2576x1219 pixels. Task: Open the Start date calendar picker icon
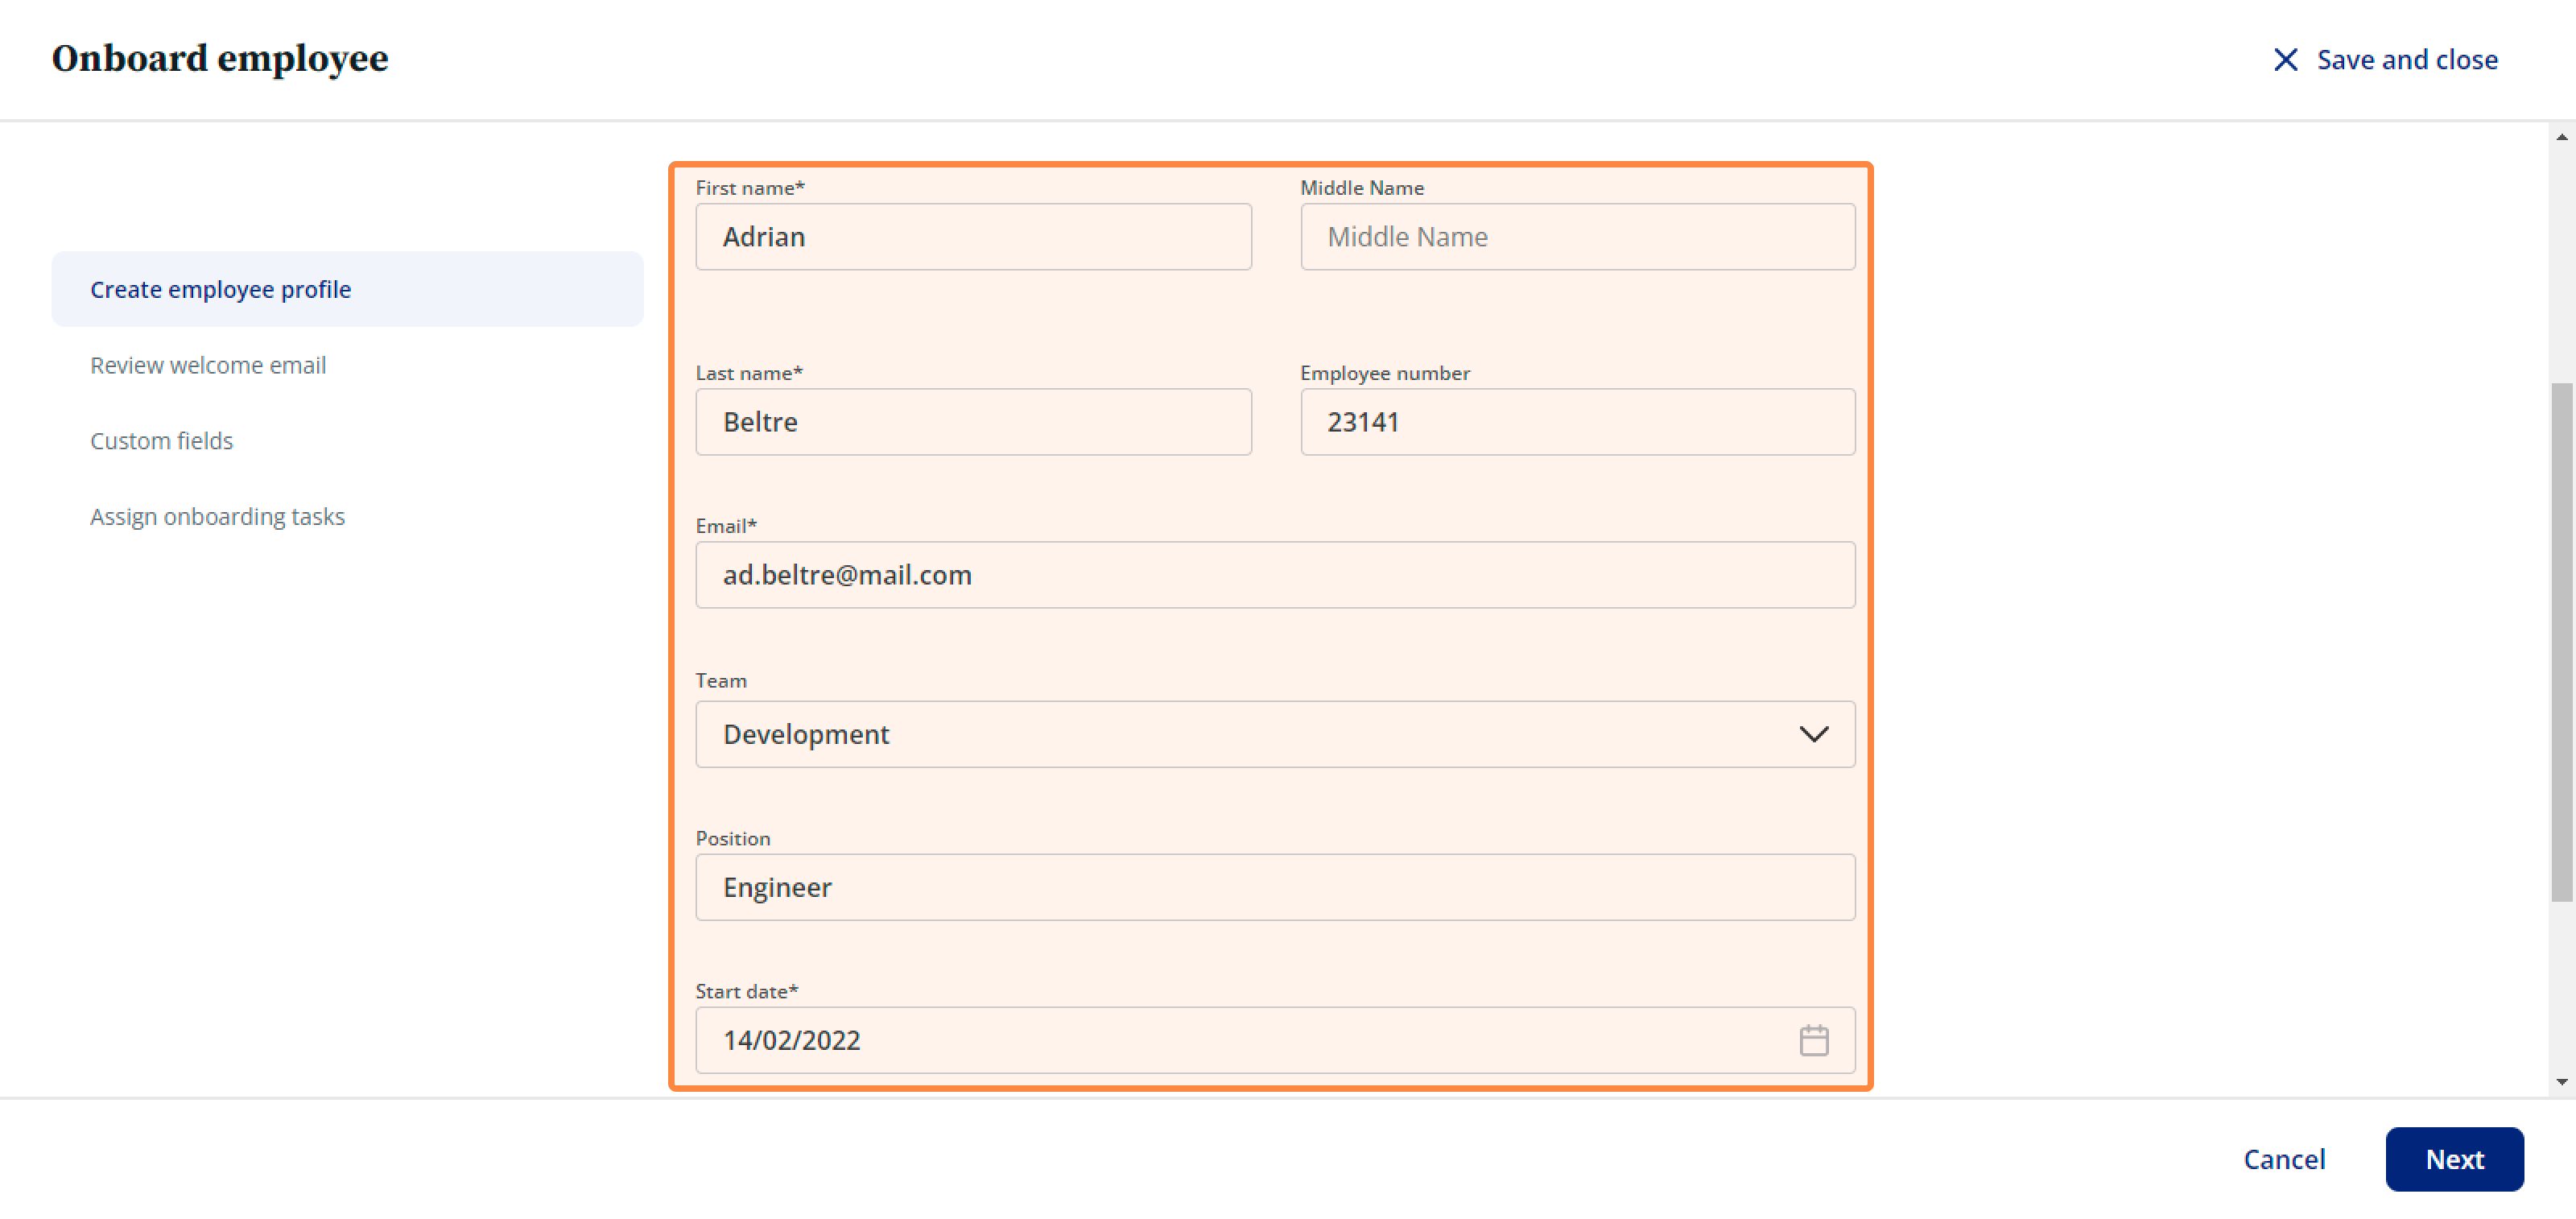point(1813,1040)
